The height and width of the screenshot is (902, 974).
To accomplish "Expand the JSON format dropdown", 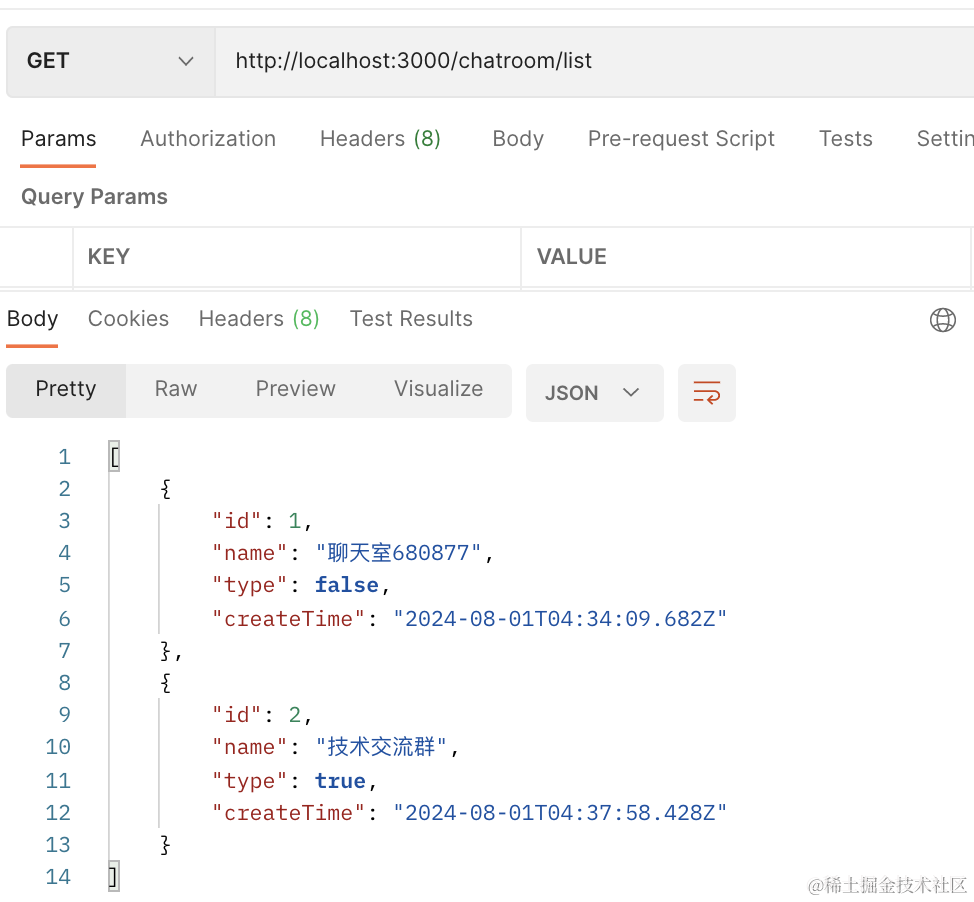I will [594, 393].
